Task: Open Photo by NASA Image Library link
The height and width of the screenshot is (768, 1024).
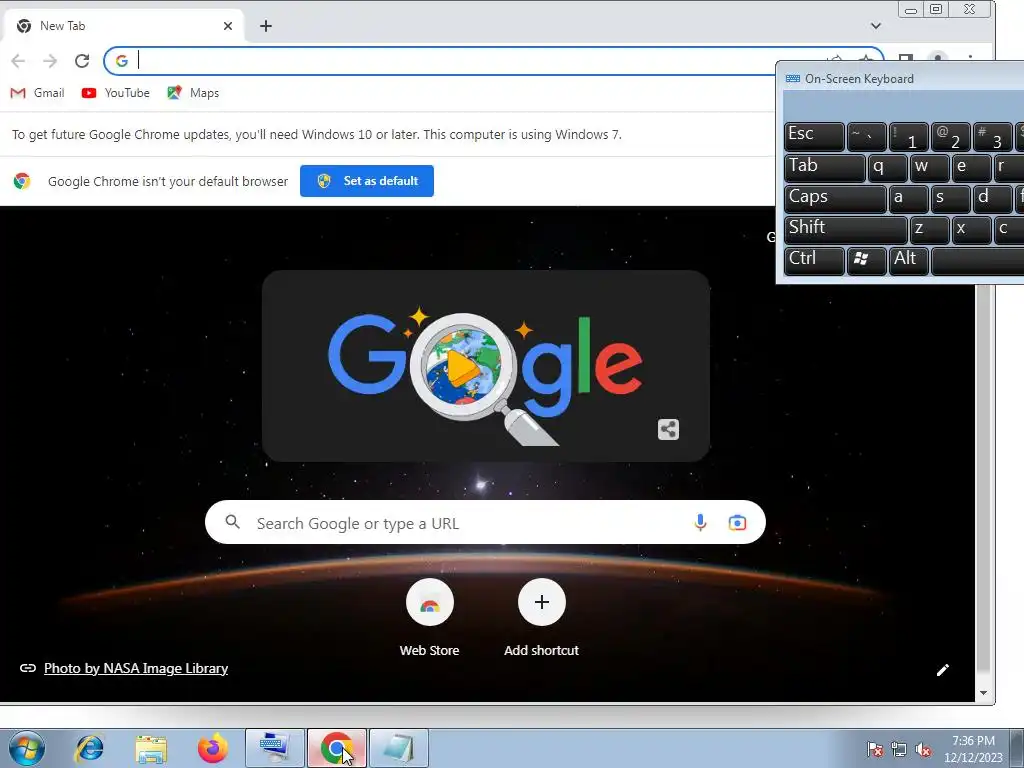Action: pos(136,668)
